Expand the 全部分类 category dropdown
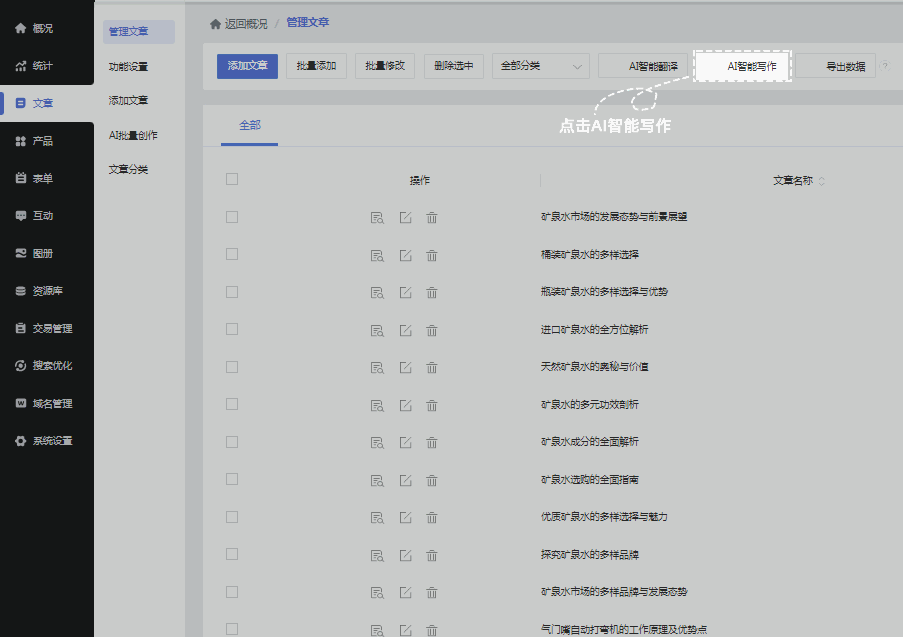903x637 pixels. [x=541, y=66]
